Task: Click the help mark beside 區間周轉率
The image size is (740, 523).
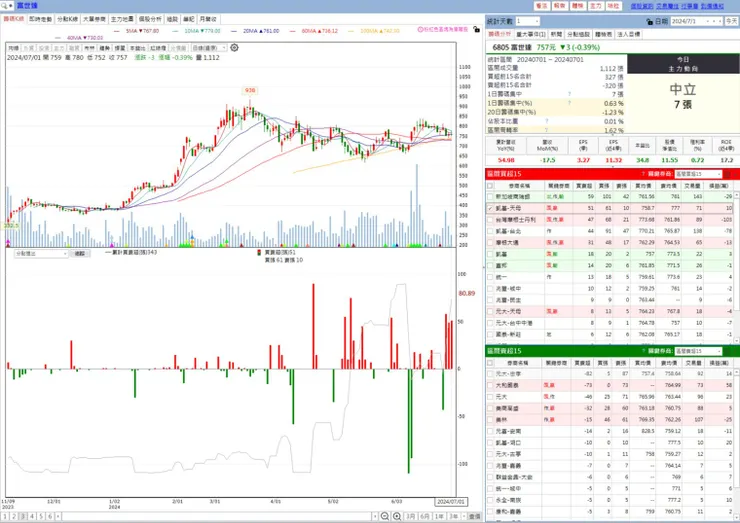Action: 547,130
